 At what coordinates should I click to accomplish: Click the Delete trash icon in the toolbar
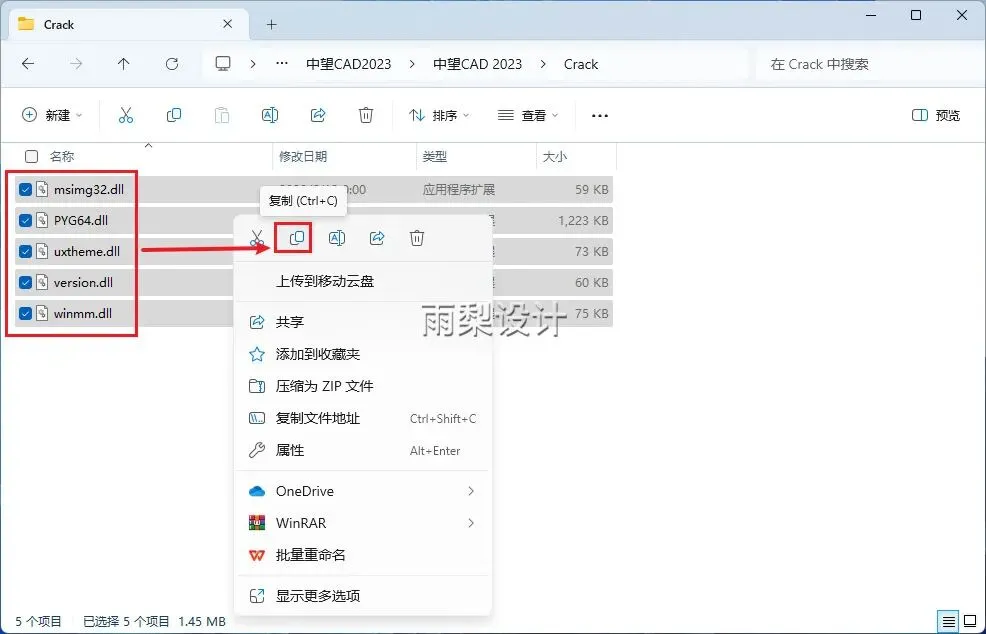coord(366,115)
